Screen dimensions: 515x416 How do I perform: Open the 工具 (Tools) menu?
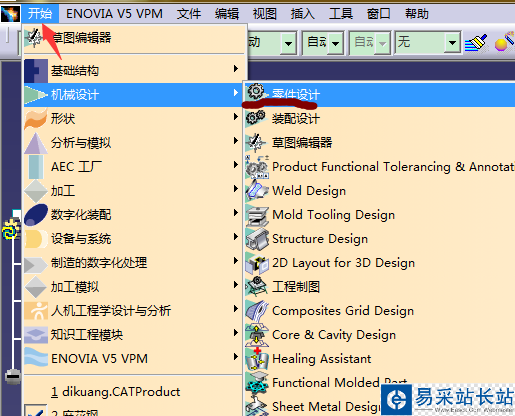[341, 14]
